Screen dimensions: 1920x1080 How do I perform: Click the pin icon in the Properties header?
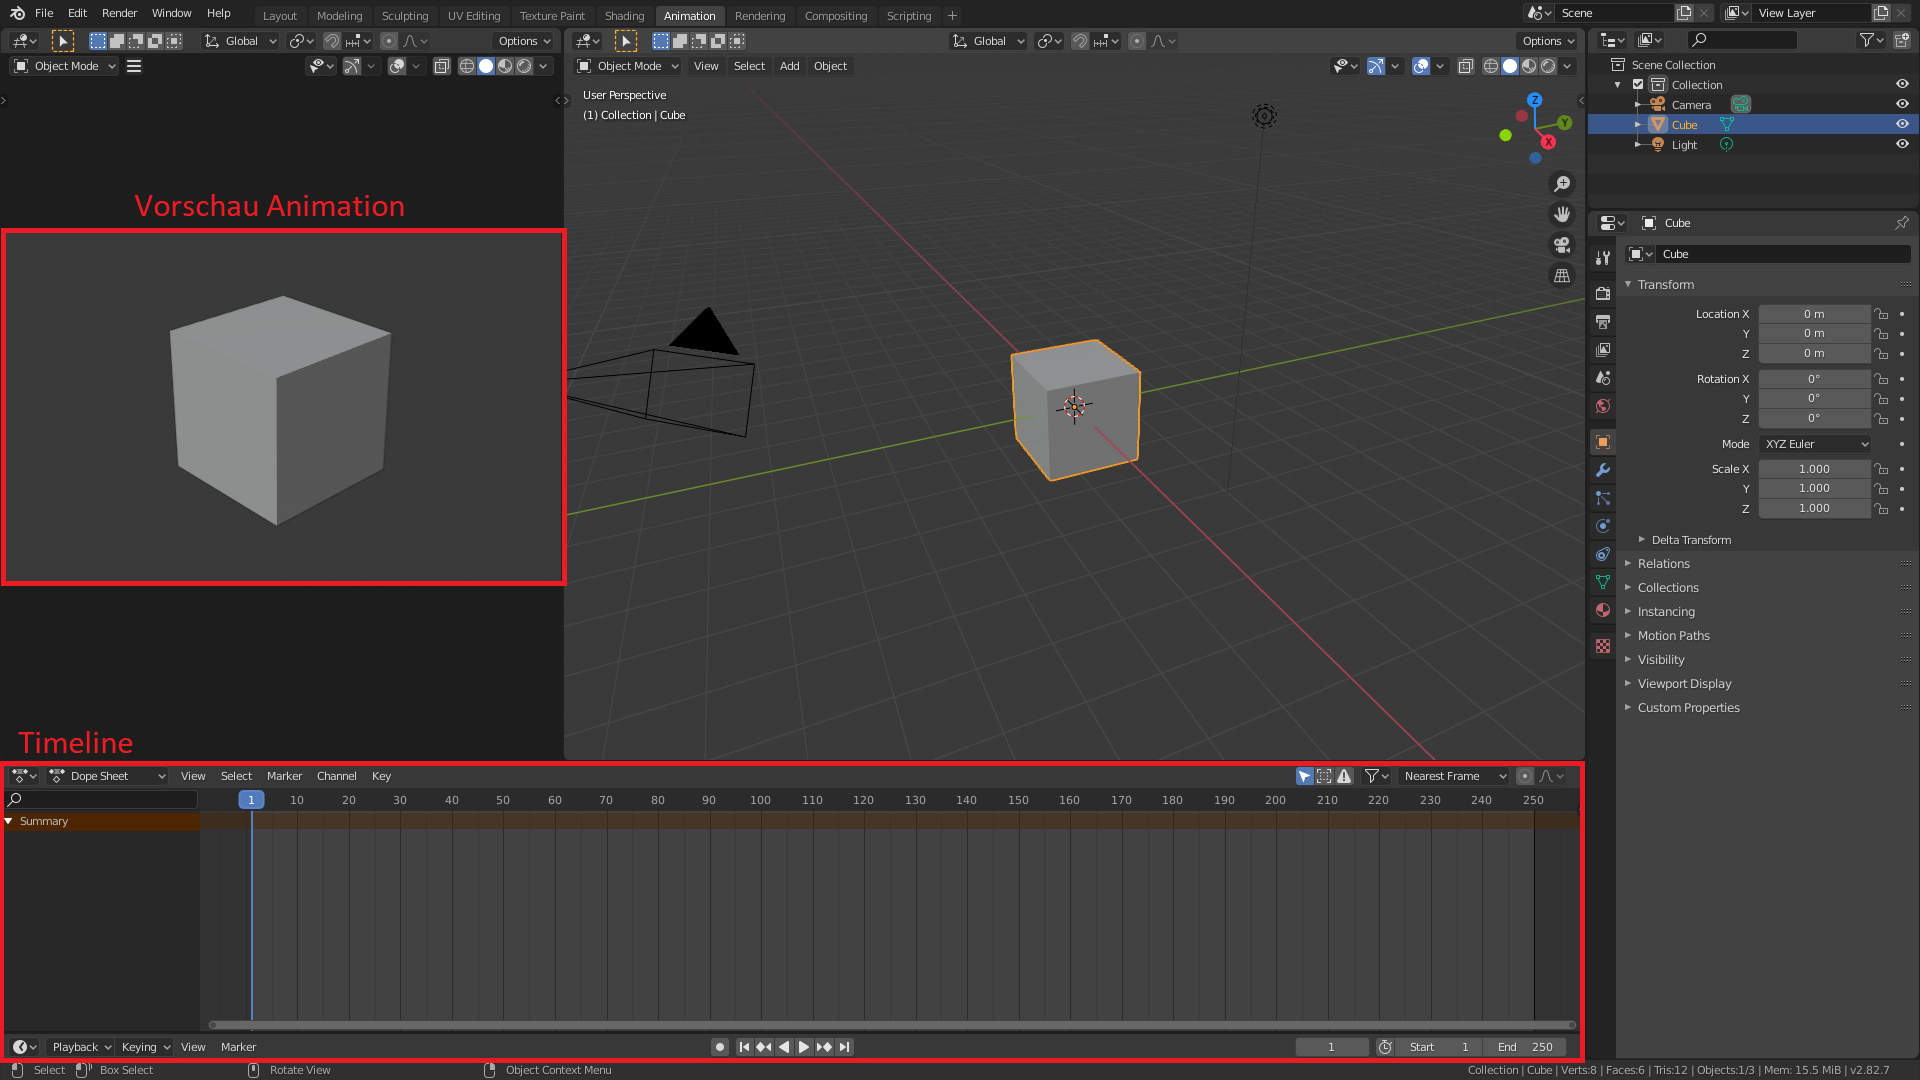(x=1901, y=223)
